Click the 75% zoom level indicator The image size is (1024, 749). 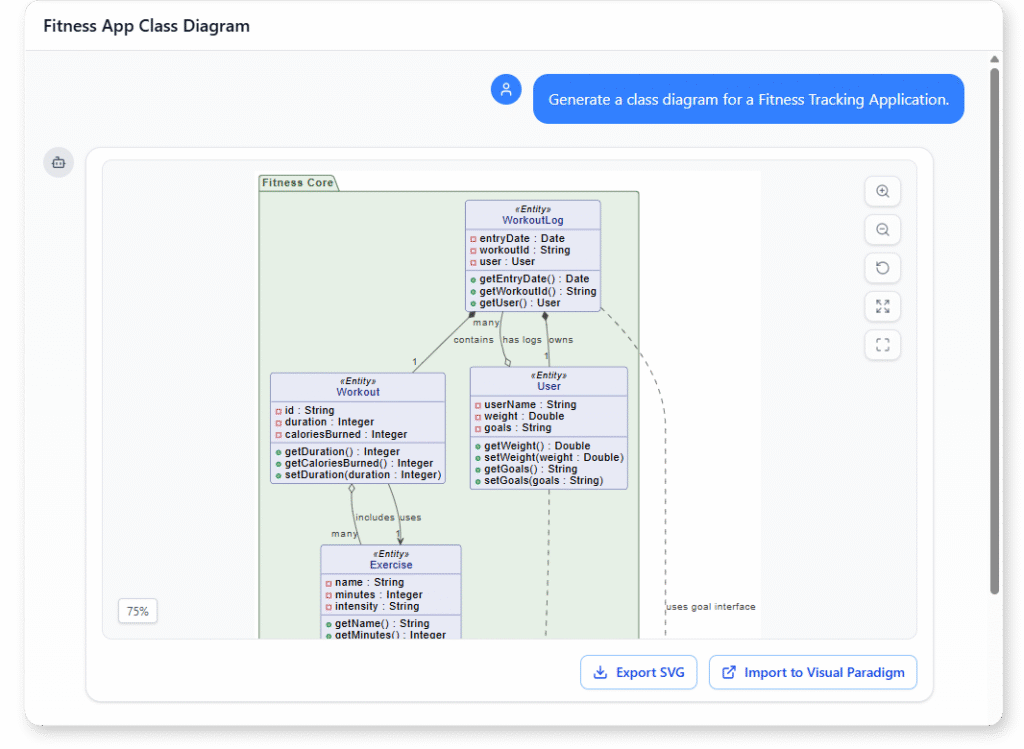click(137, 610)
